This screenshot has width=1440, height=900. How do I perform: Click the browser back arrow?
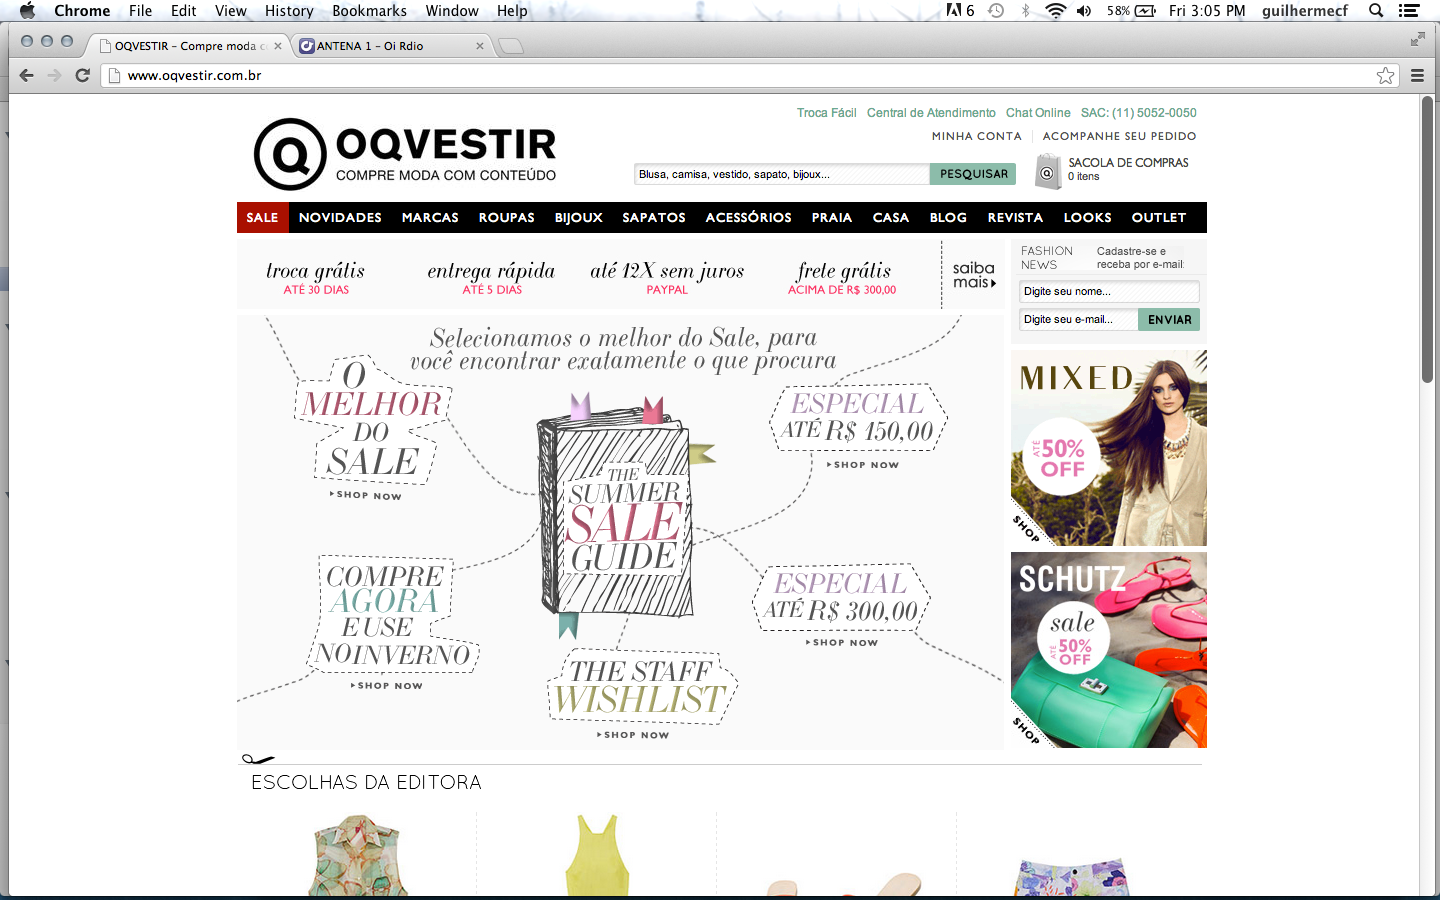click(27, 75)
